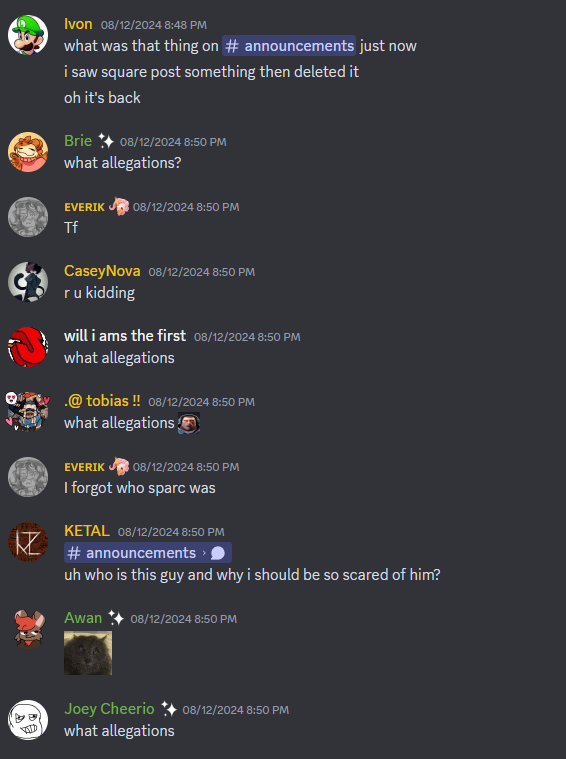Open profile via the .@ tobias !! username
566x759 pixels.
click(x=102, y=401)
